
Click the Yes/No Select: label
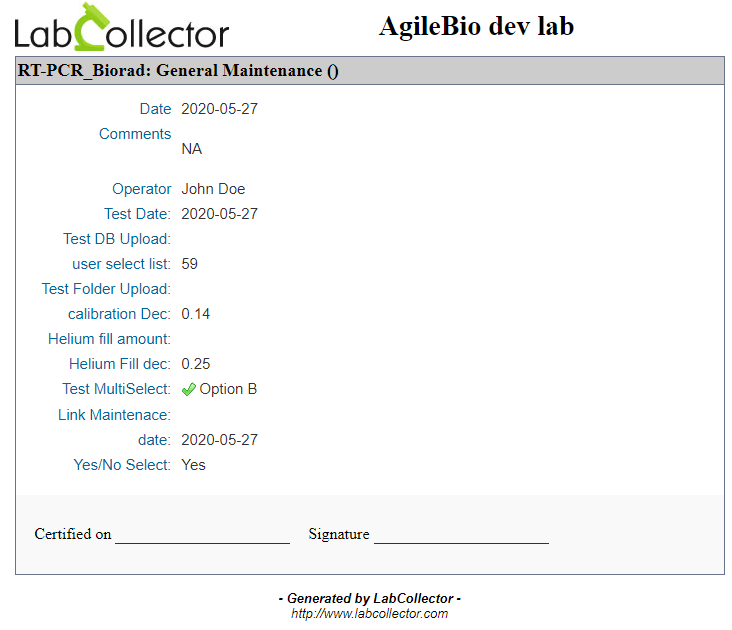tap(122, 465)
